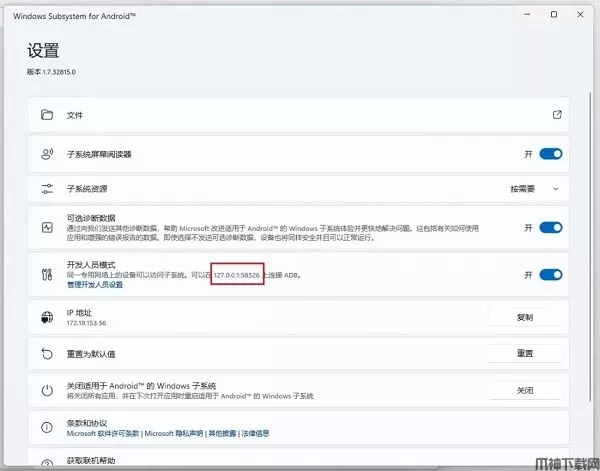Viewport: 600px width, 471px height.
Task: Click the 重置 button
Action: pyautogui.click(x=525, y=354)
